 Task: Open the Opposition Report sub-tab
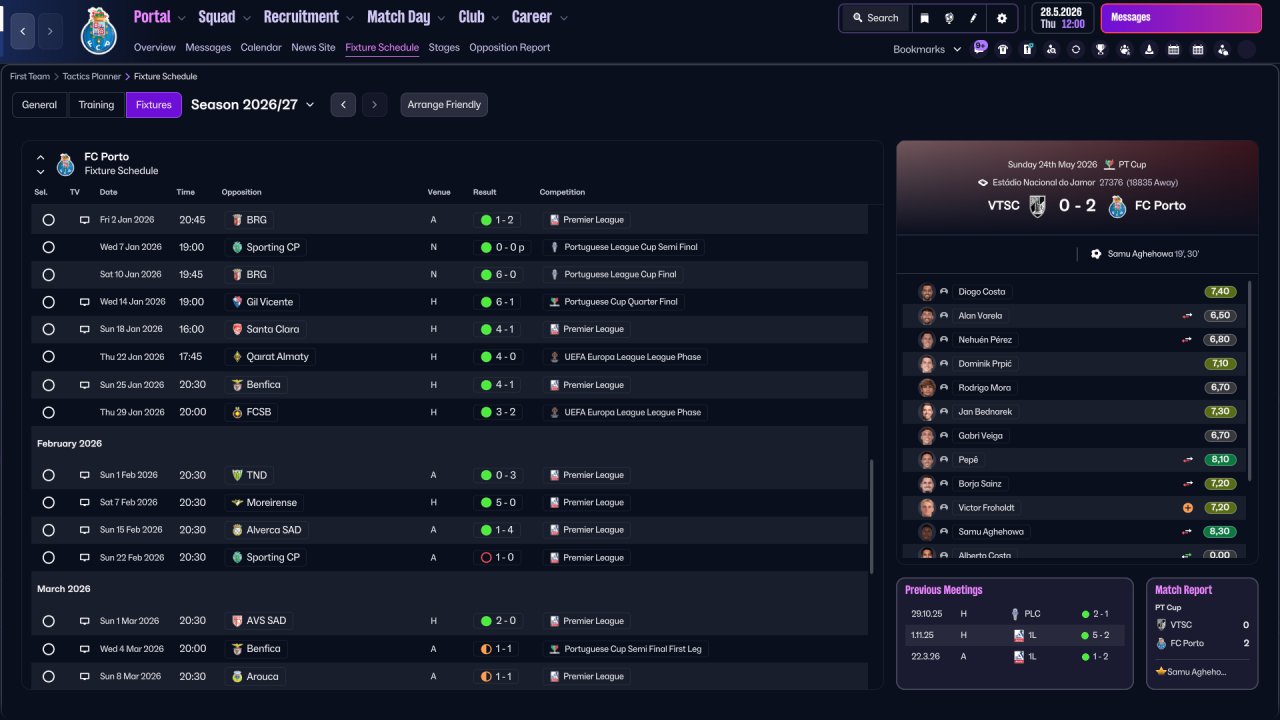(x=509, y=48)
